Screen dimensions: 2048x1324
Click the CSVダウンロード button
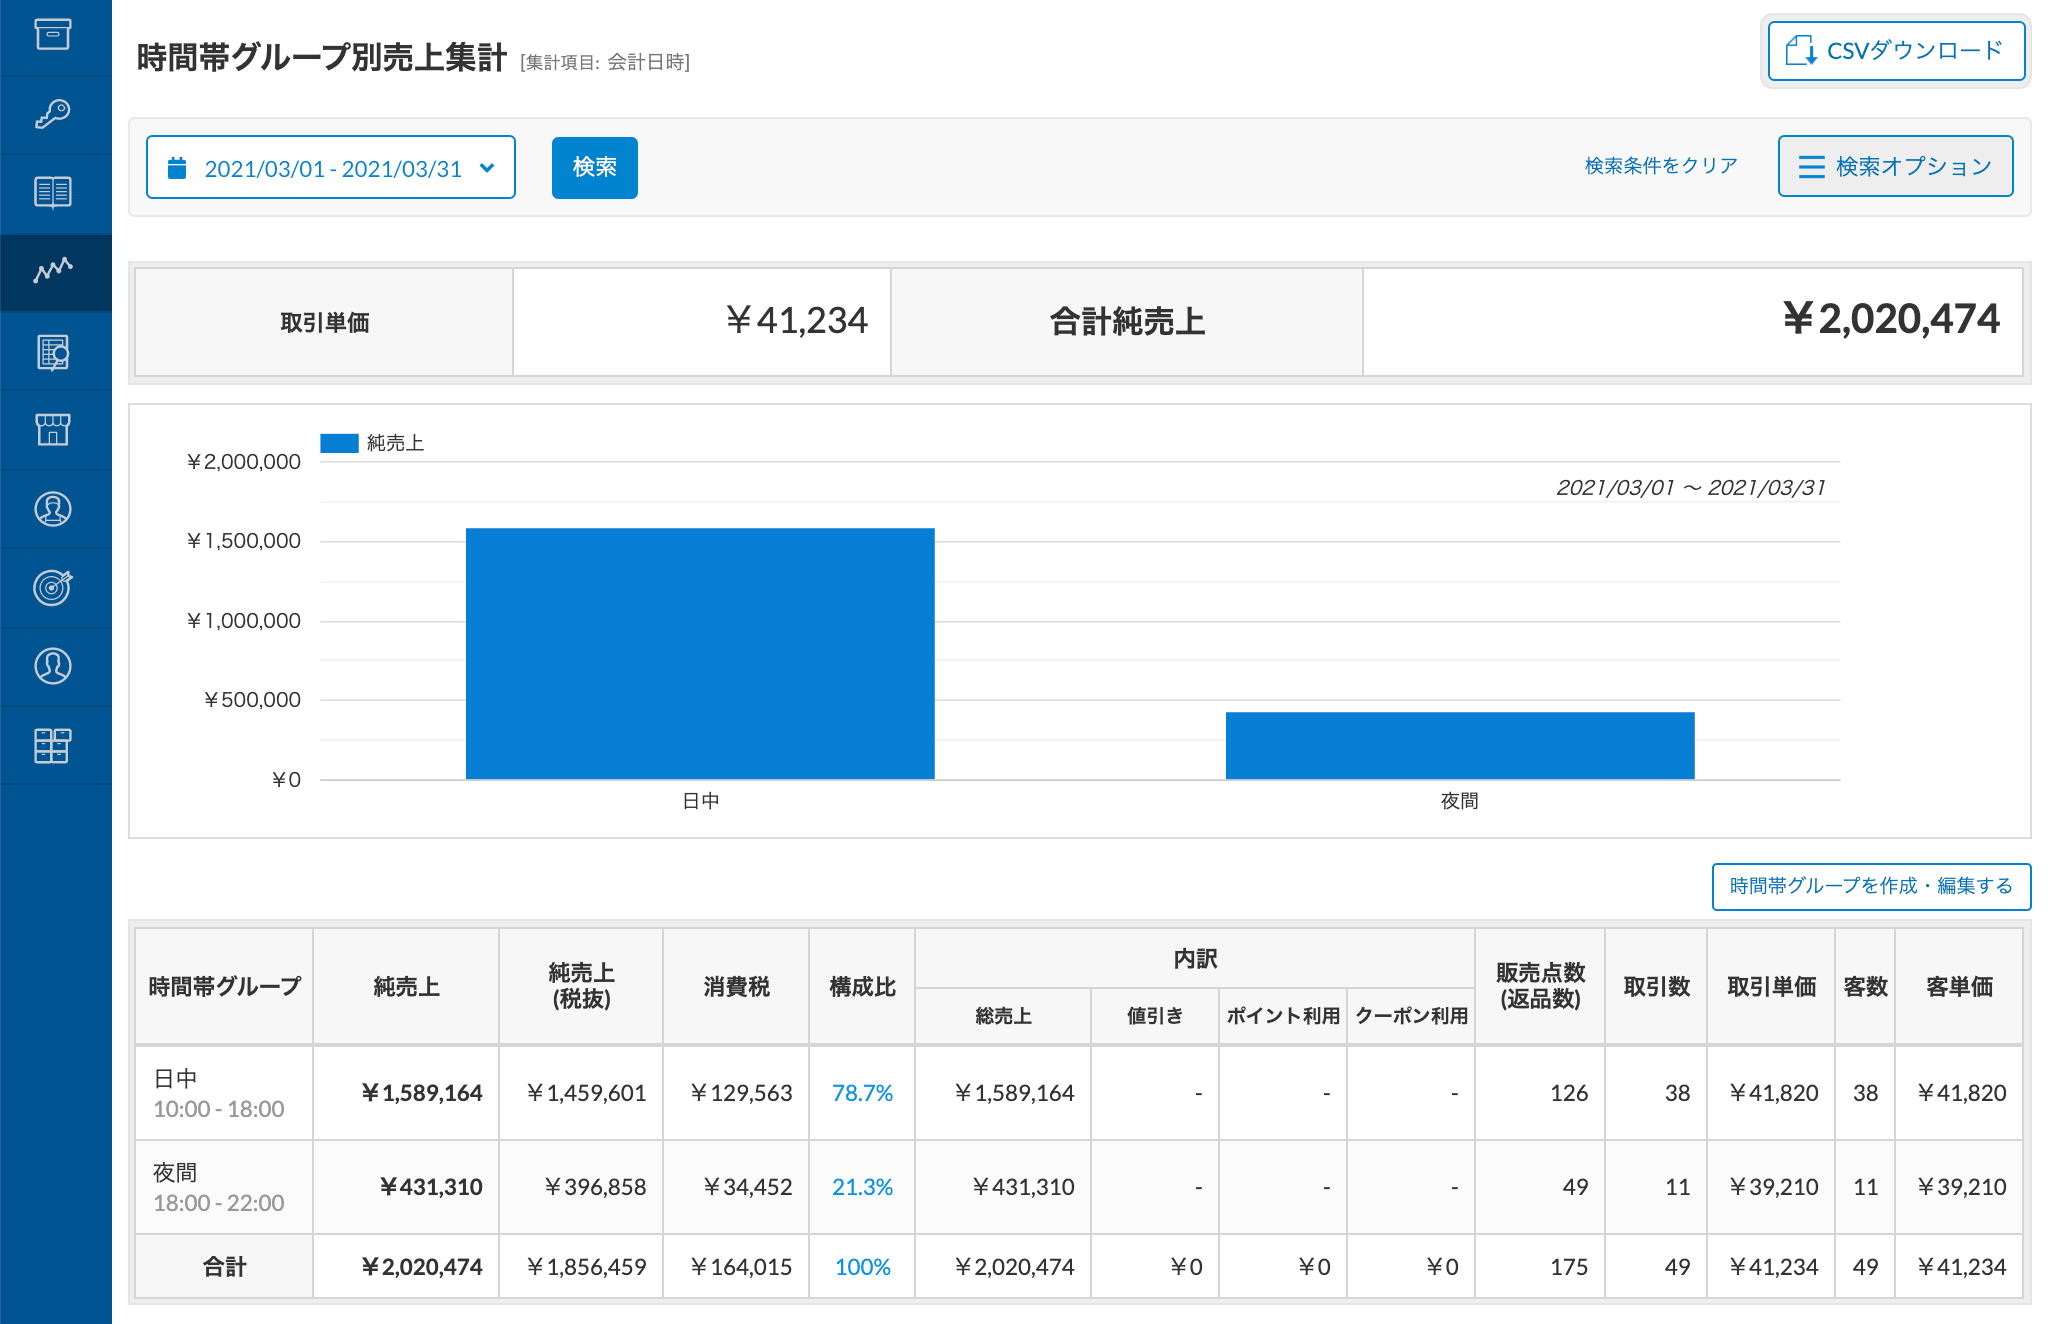(1896, 51)
